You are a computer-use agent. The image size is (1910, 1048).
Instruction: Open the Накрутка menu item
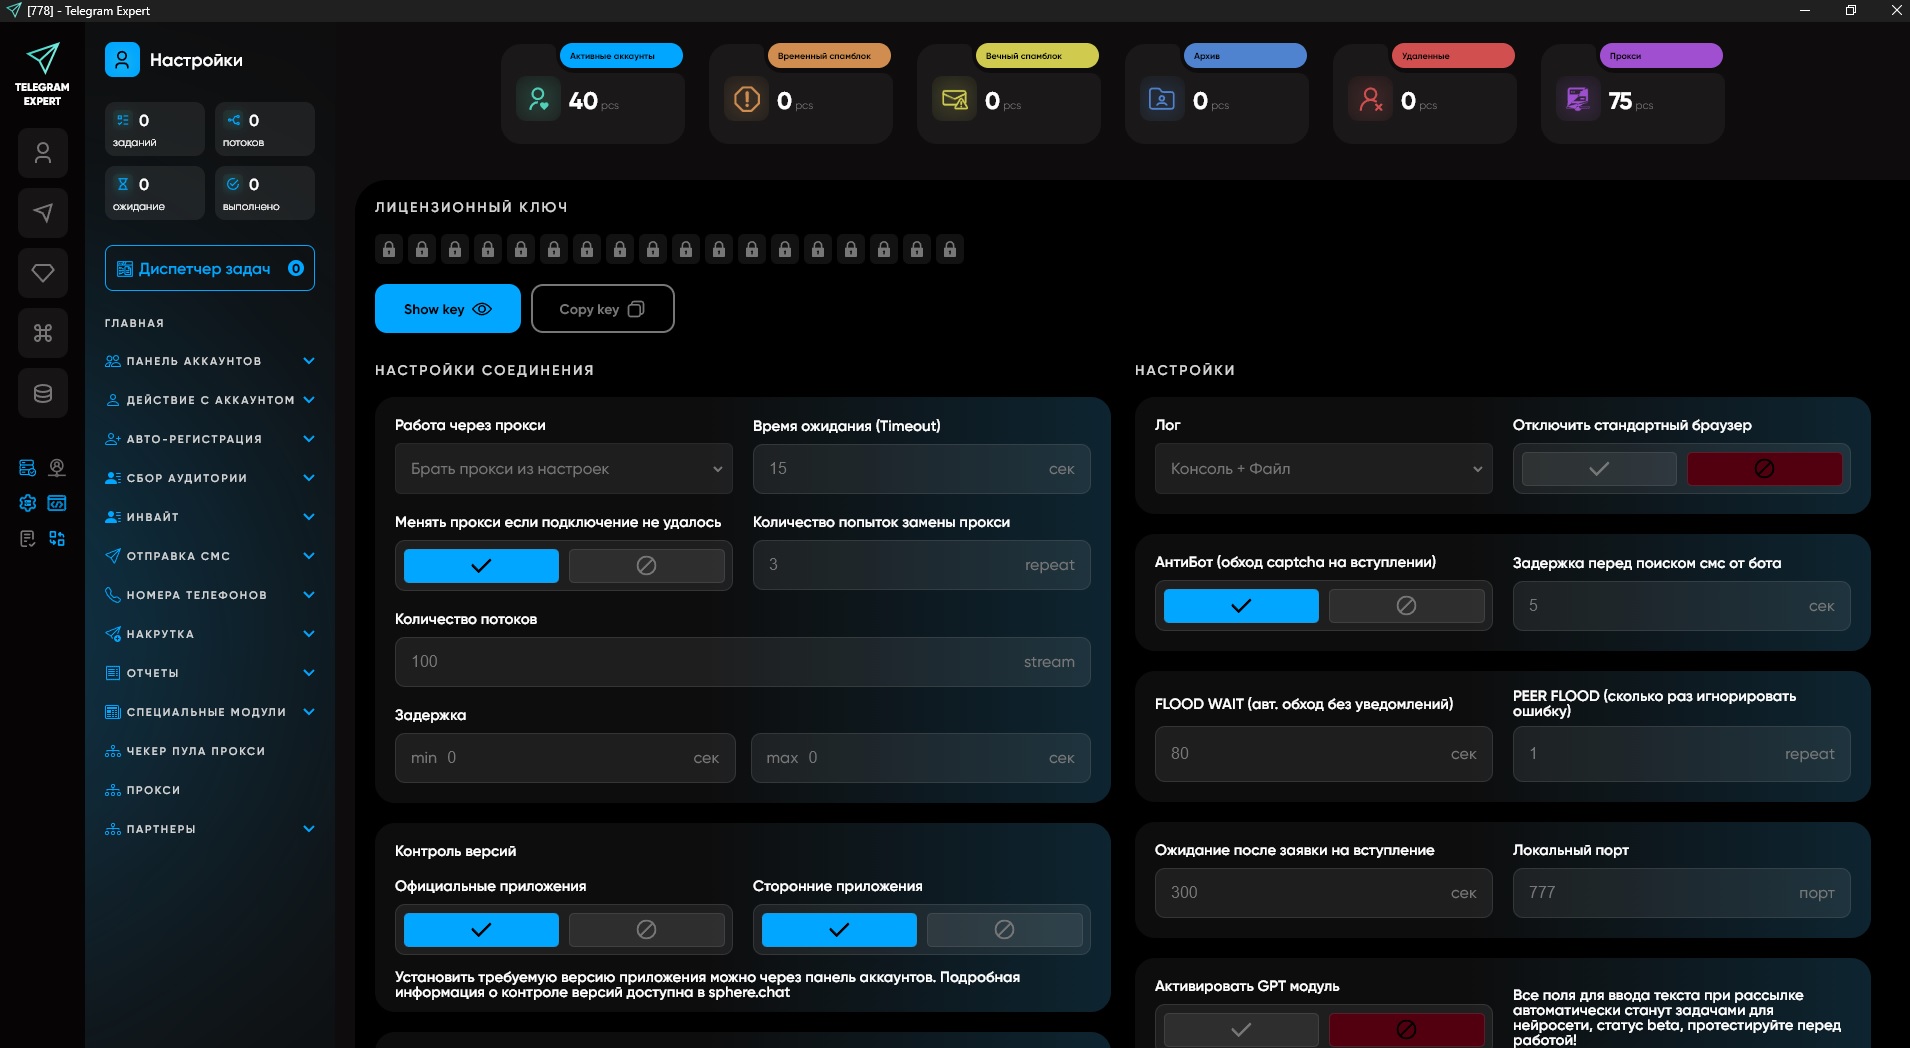(x=210, y=634)
